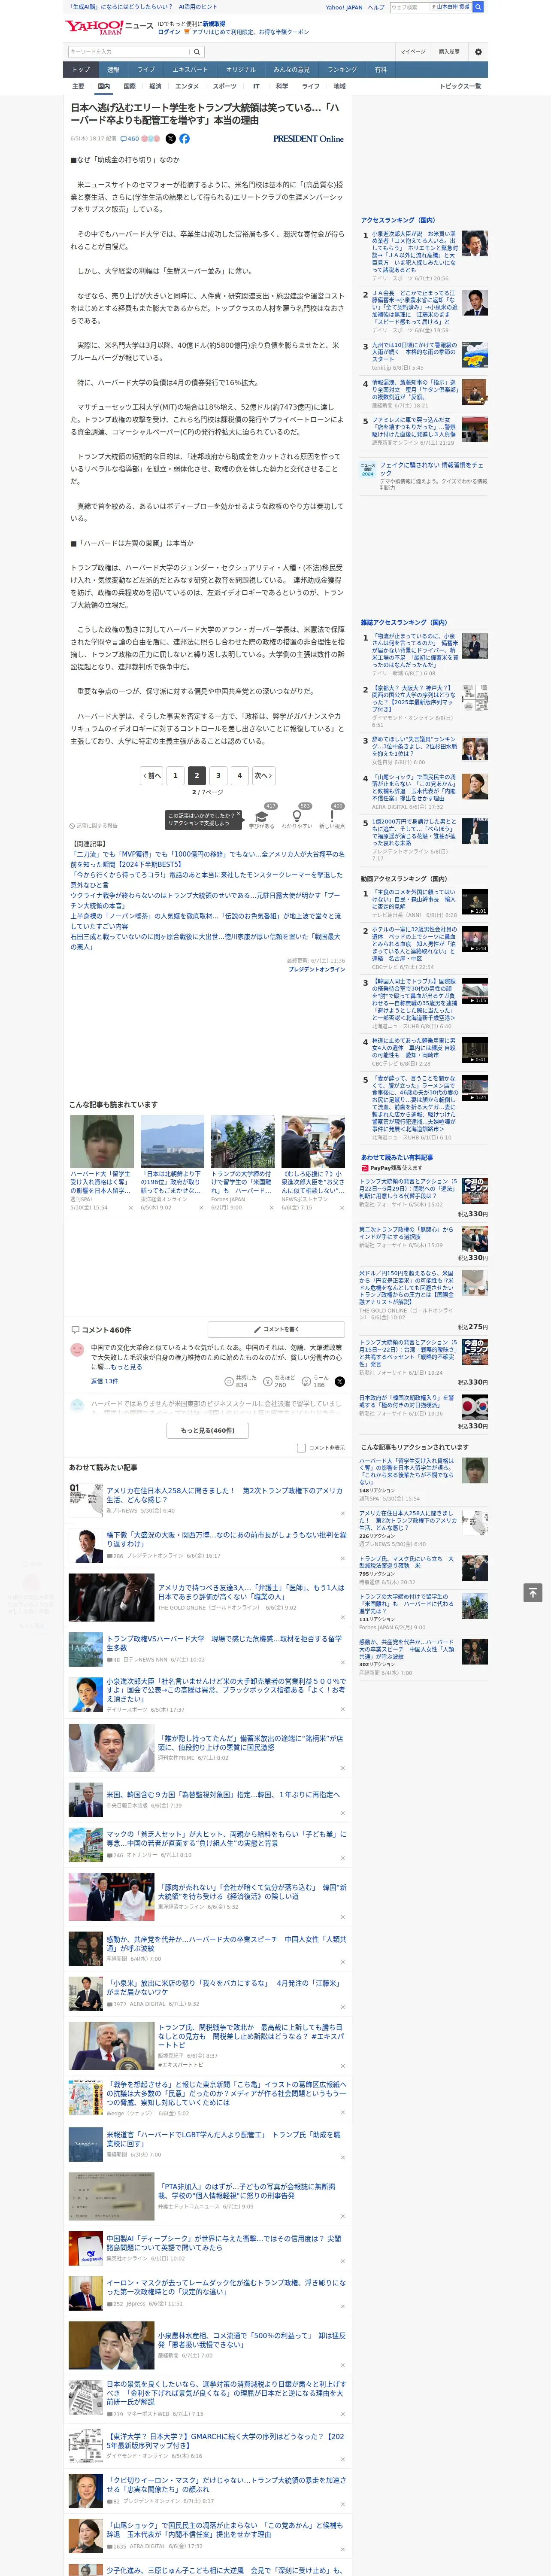Dismiss the ハーバード大「留学生」 recommended card

[x=131, y=1208]
